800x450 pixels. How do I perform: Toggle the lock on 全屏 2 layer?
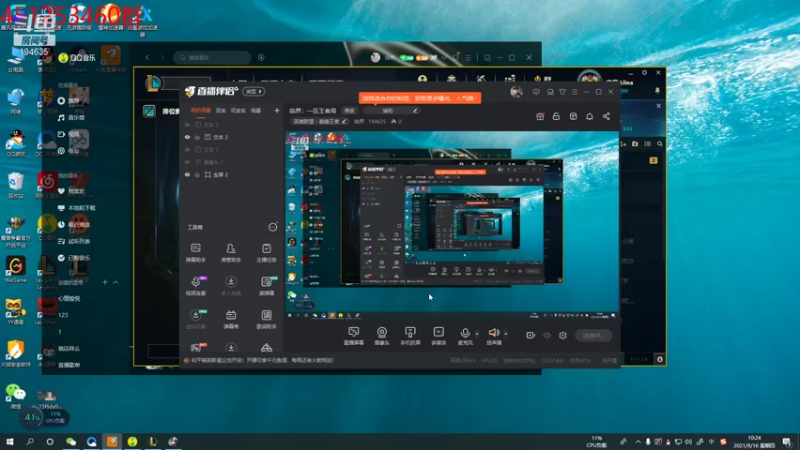tap(197, 174)
